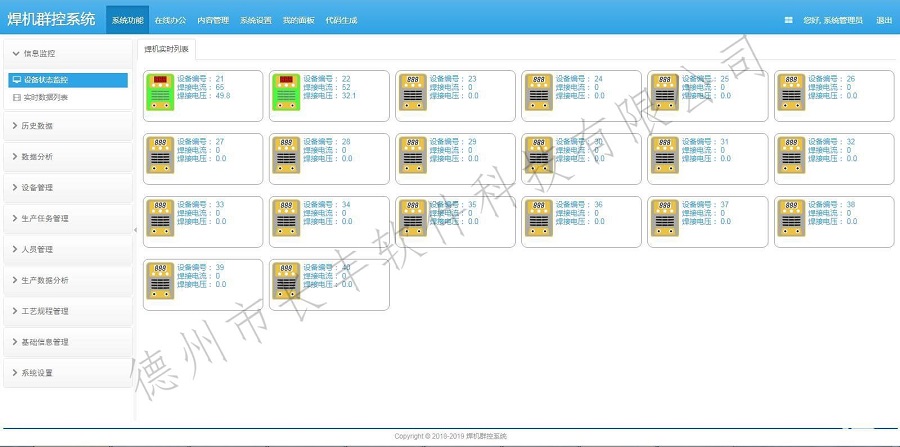This screenshot has height=447, width=900.
Task: Expand the 设备管理 sidebar section
Action: coord(66,187)
